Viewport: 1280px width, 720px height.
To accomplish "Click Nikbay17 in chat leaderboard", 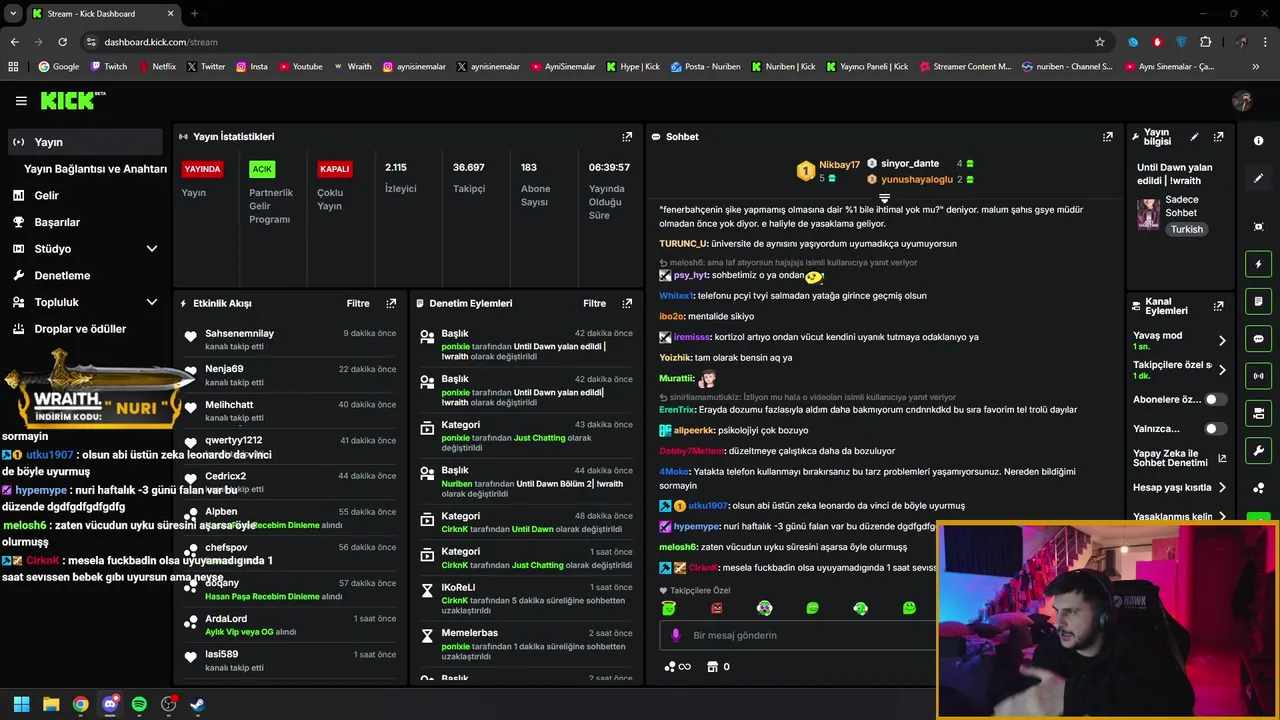I will [x=839, y=164].
